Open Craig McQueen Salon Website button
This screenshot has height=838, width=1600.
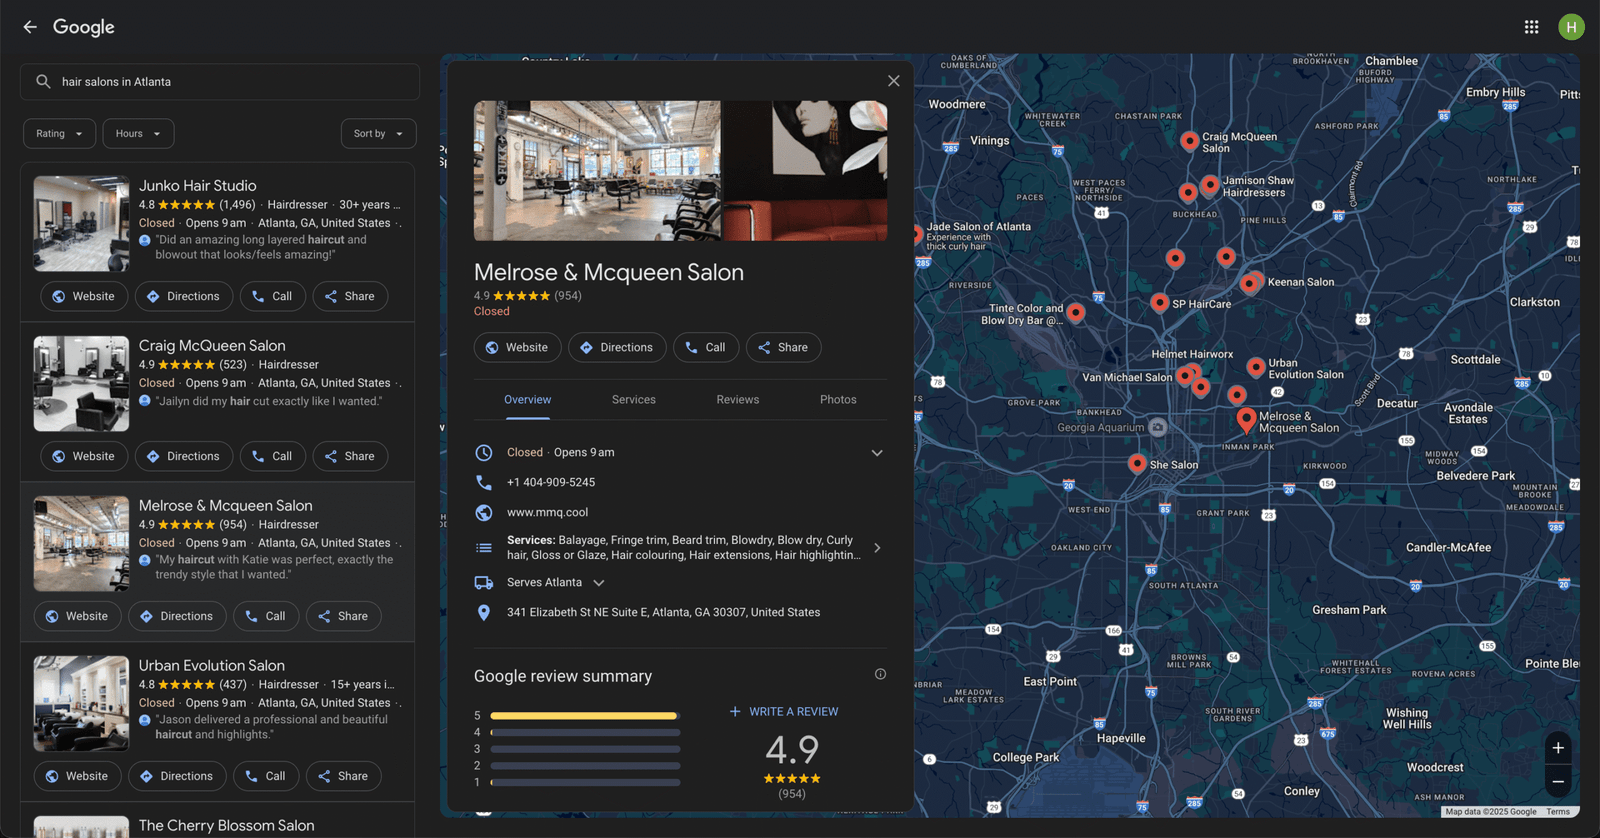pos(84,456)
